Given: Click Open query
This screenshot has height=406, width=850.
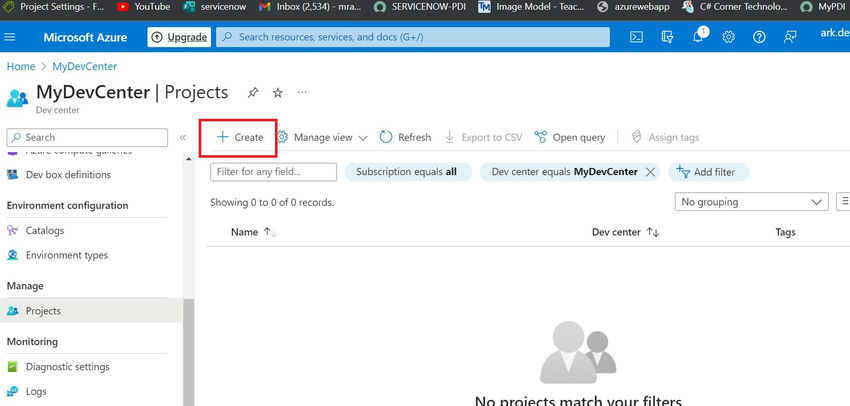Looking at the screenshot, I should pyautogui.click(x=570, y=138).
